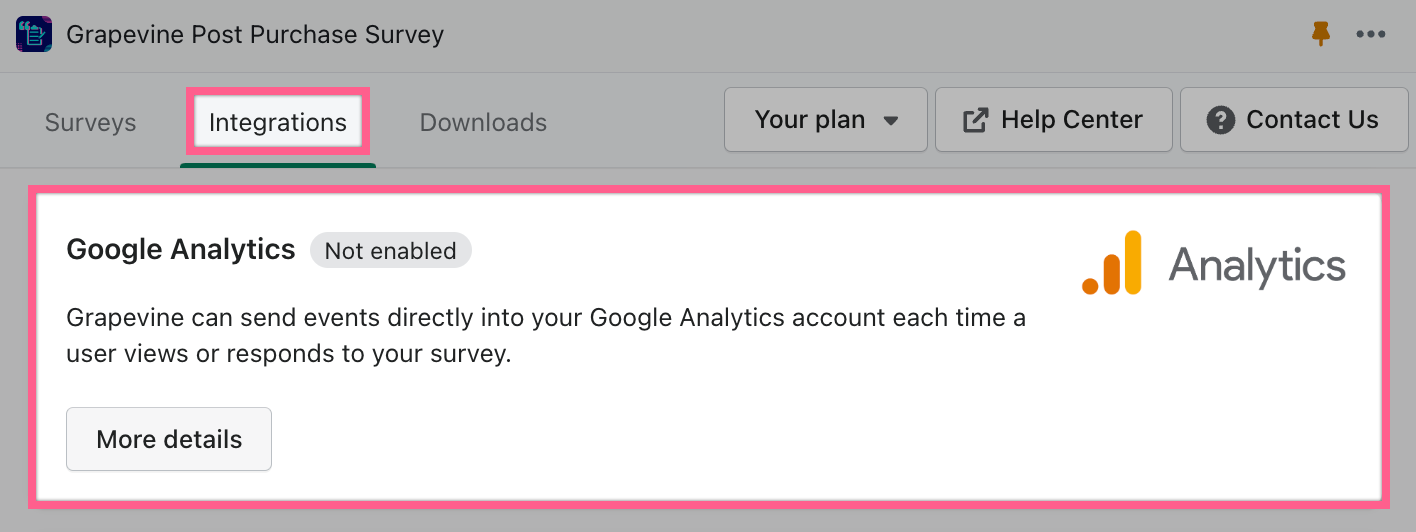Pin the app using the pushpin icon
The width and height of the screenshot is (1416, 532).
(1321, 34)
